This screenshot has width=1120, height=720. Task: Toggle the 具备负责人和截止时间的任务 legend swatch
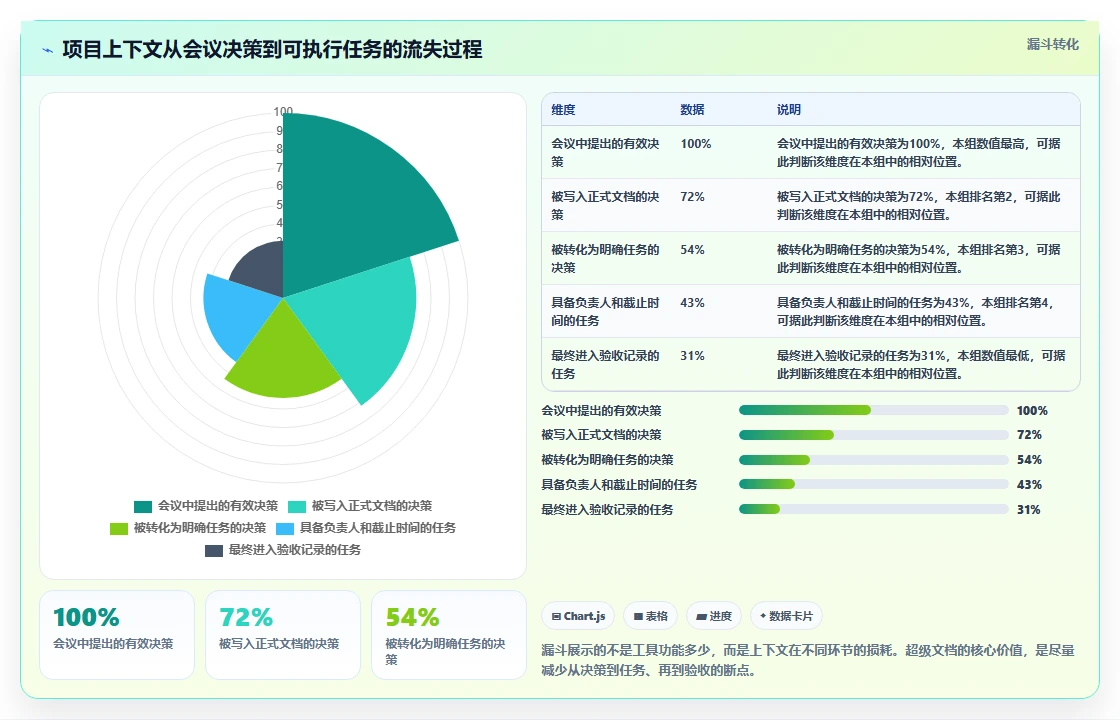(285, 529)
